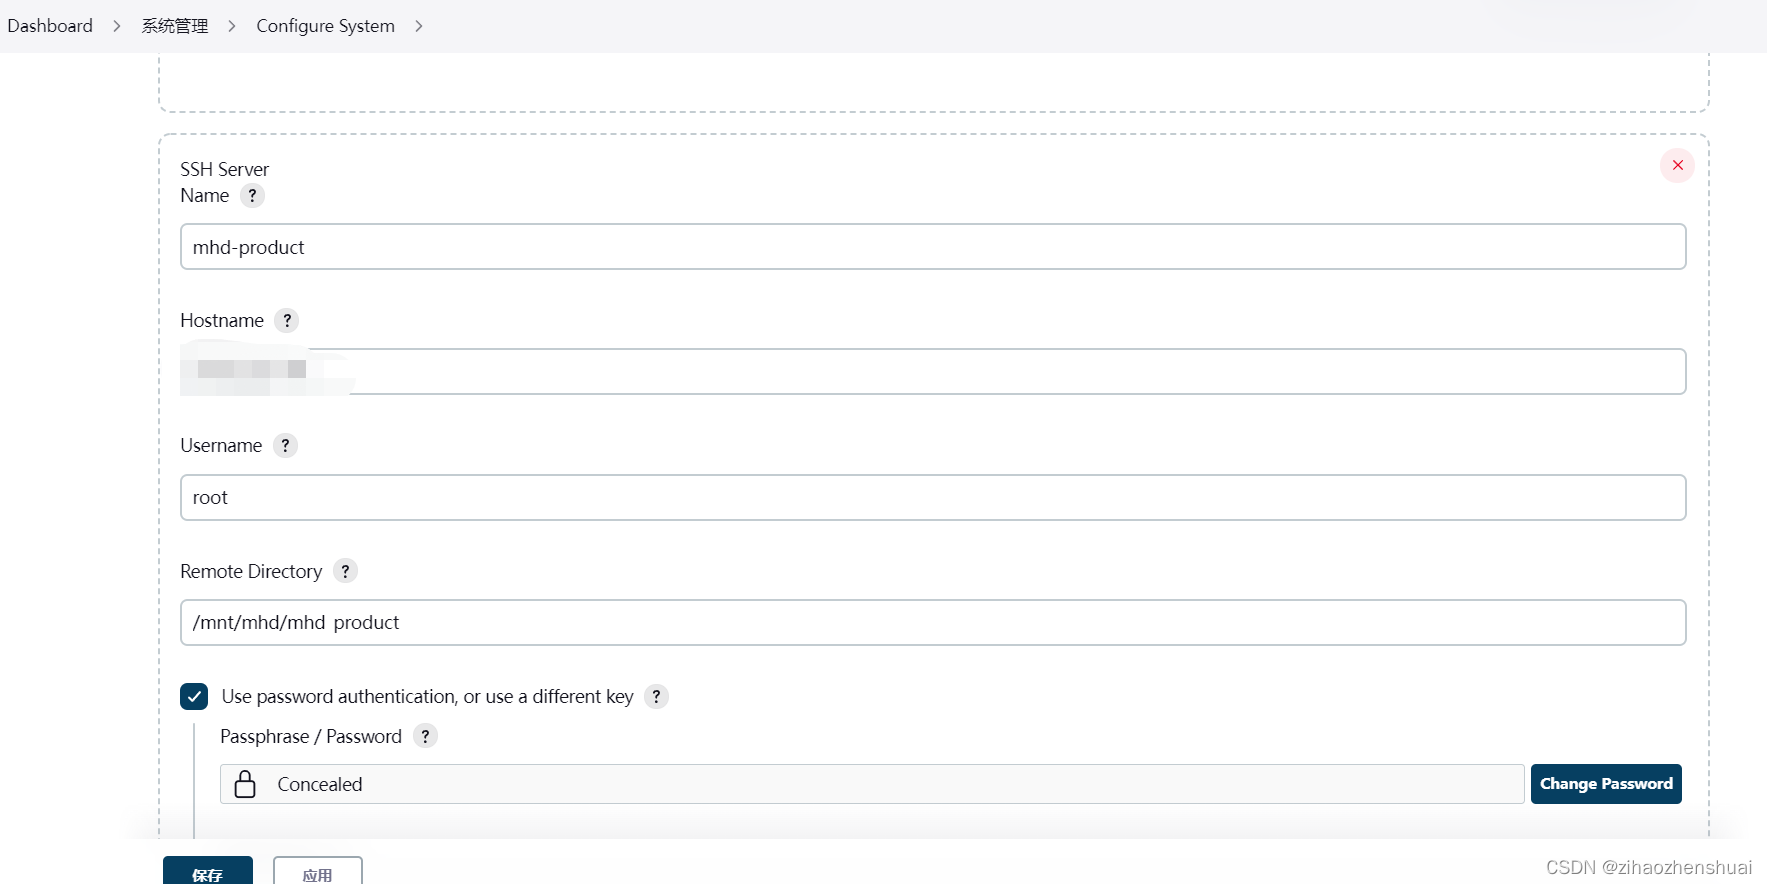
Task: Go to 系统管理 breadcrumb
Action: (x=175, y=26)
